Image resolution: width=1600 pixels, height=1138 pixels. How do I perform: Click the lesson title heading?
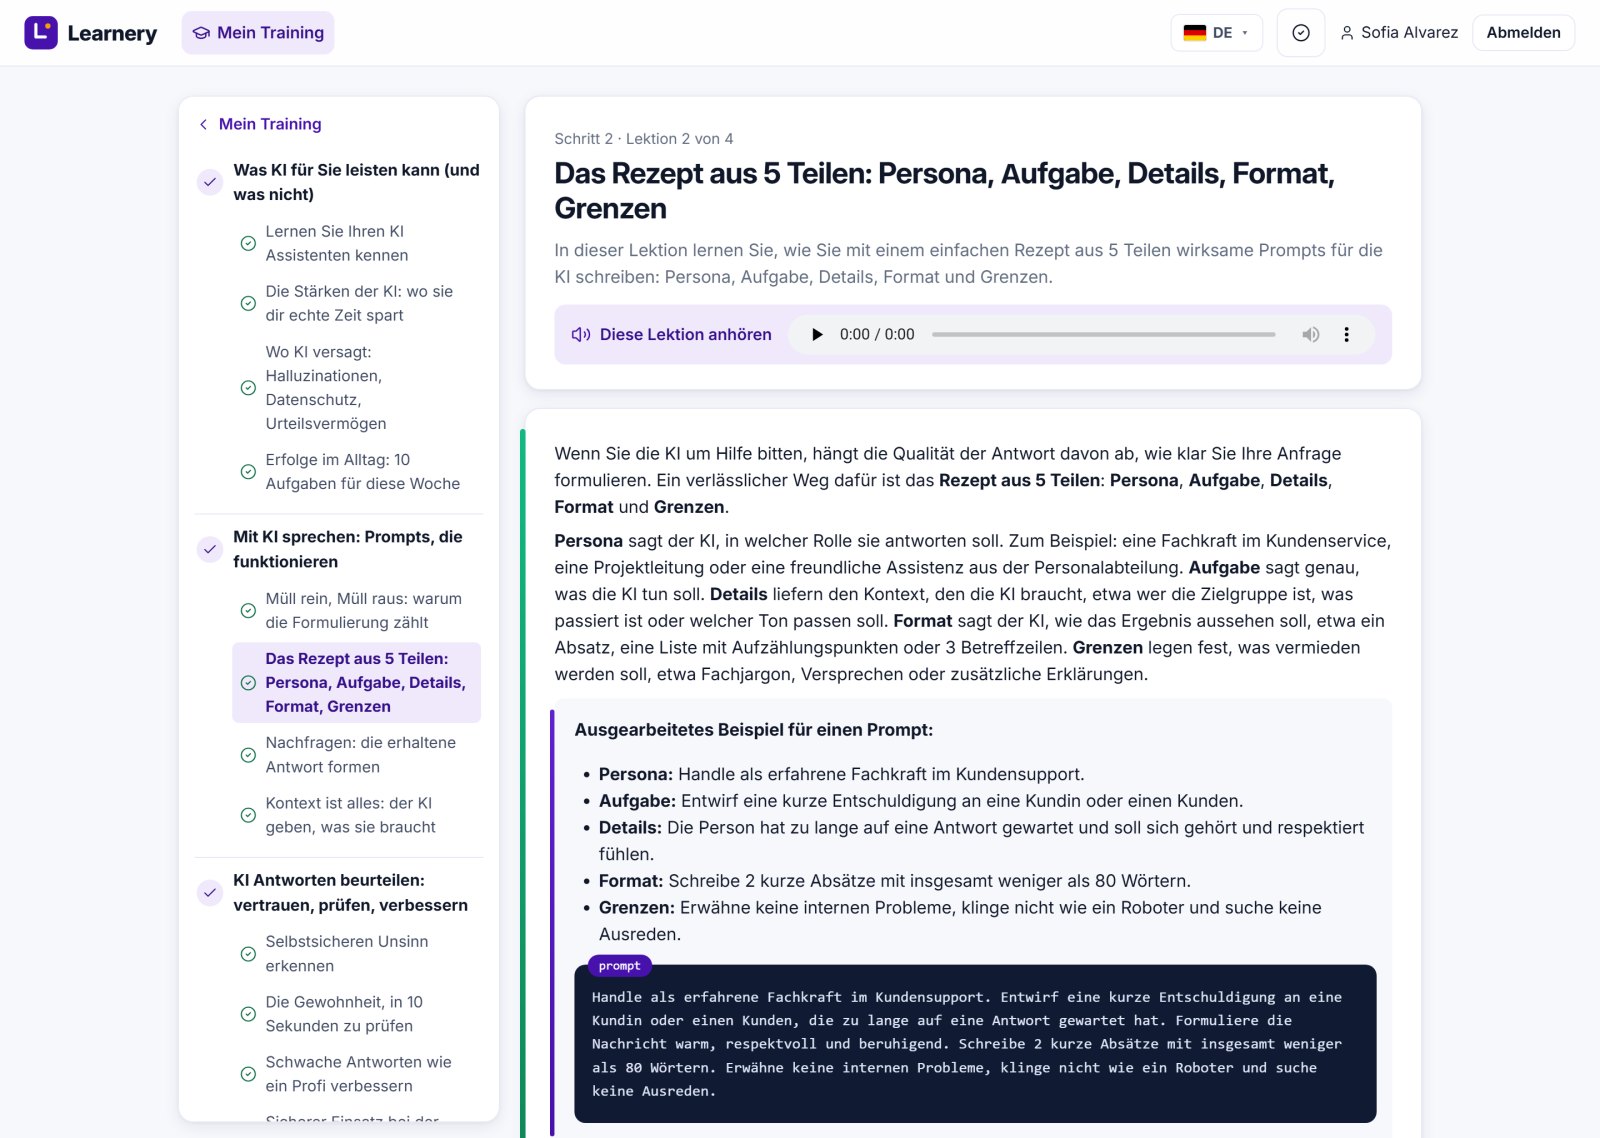pos(944,191)
